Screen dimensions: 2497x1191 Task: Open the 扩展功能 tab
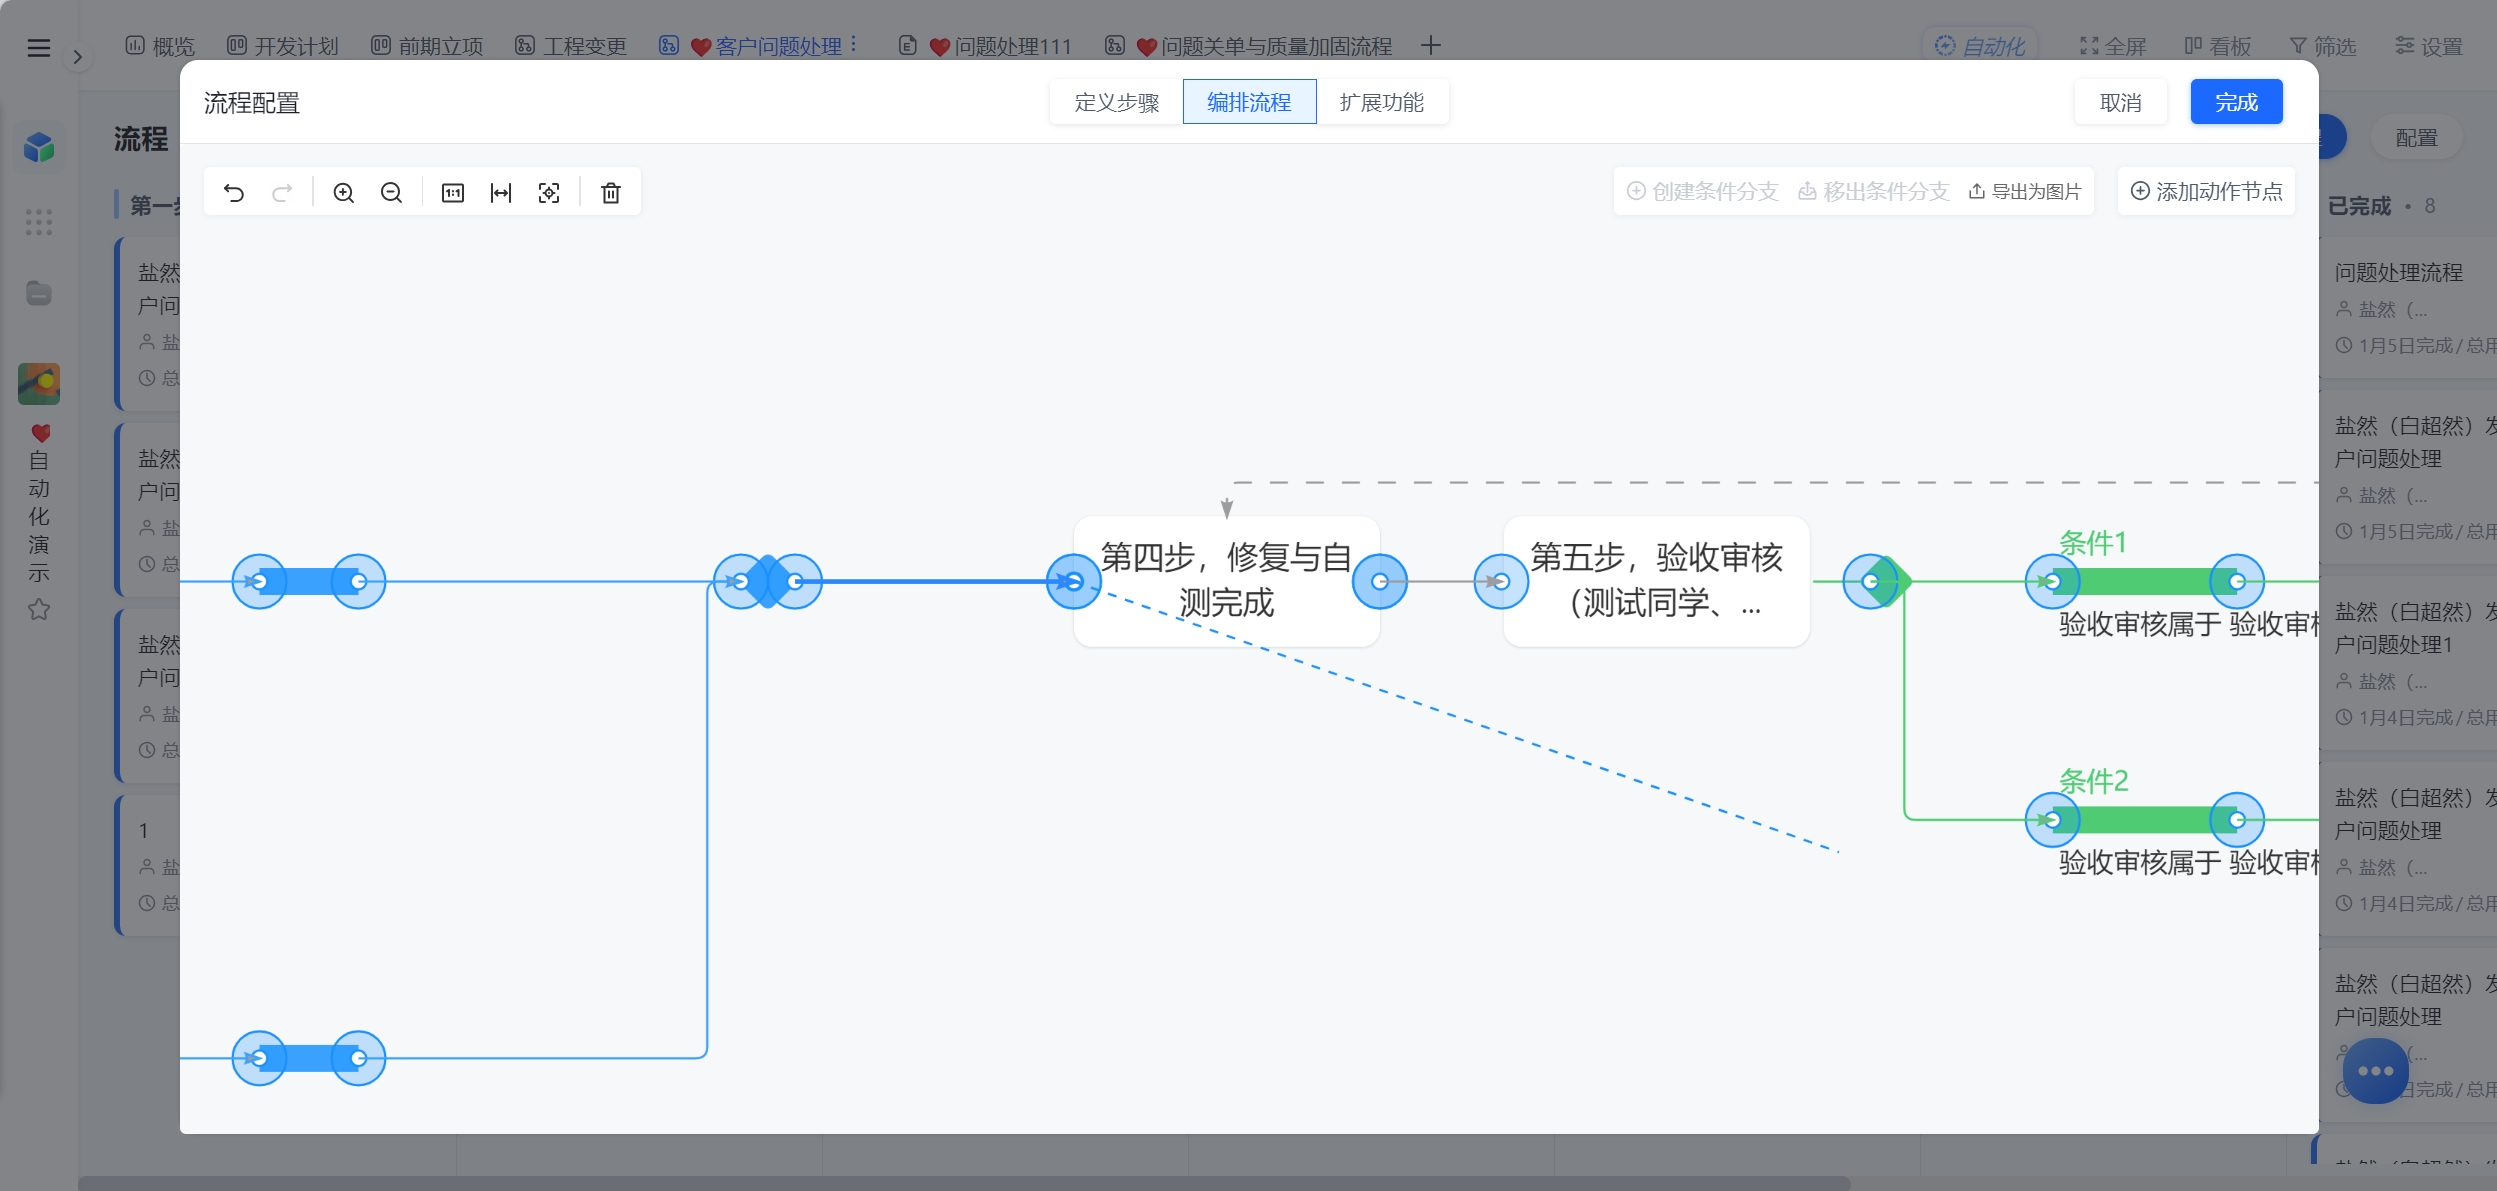(x=1382, y=102)
